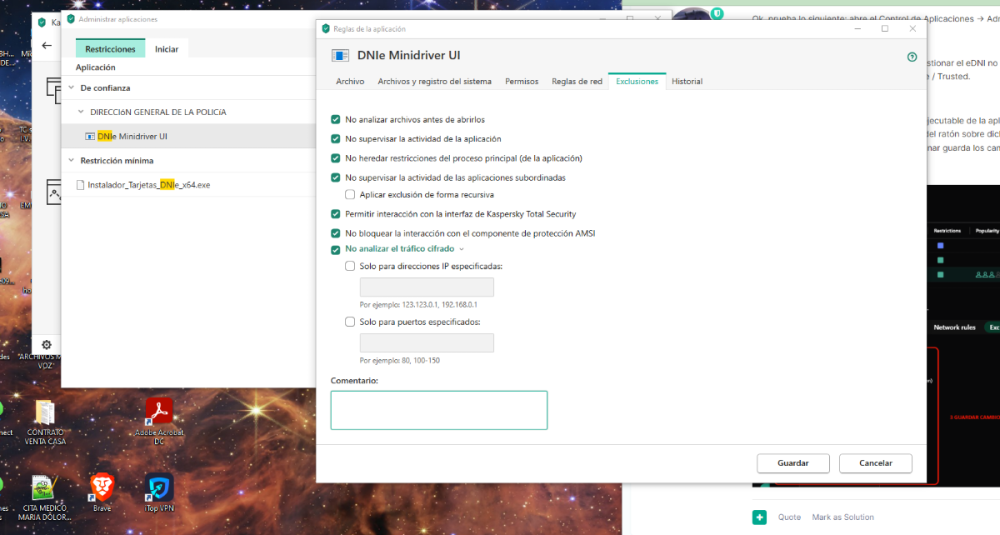
Task: Enable Solo para direcciones IP especificadas
Action: coord(350,266)
